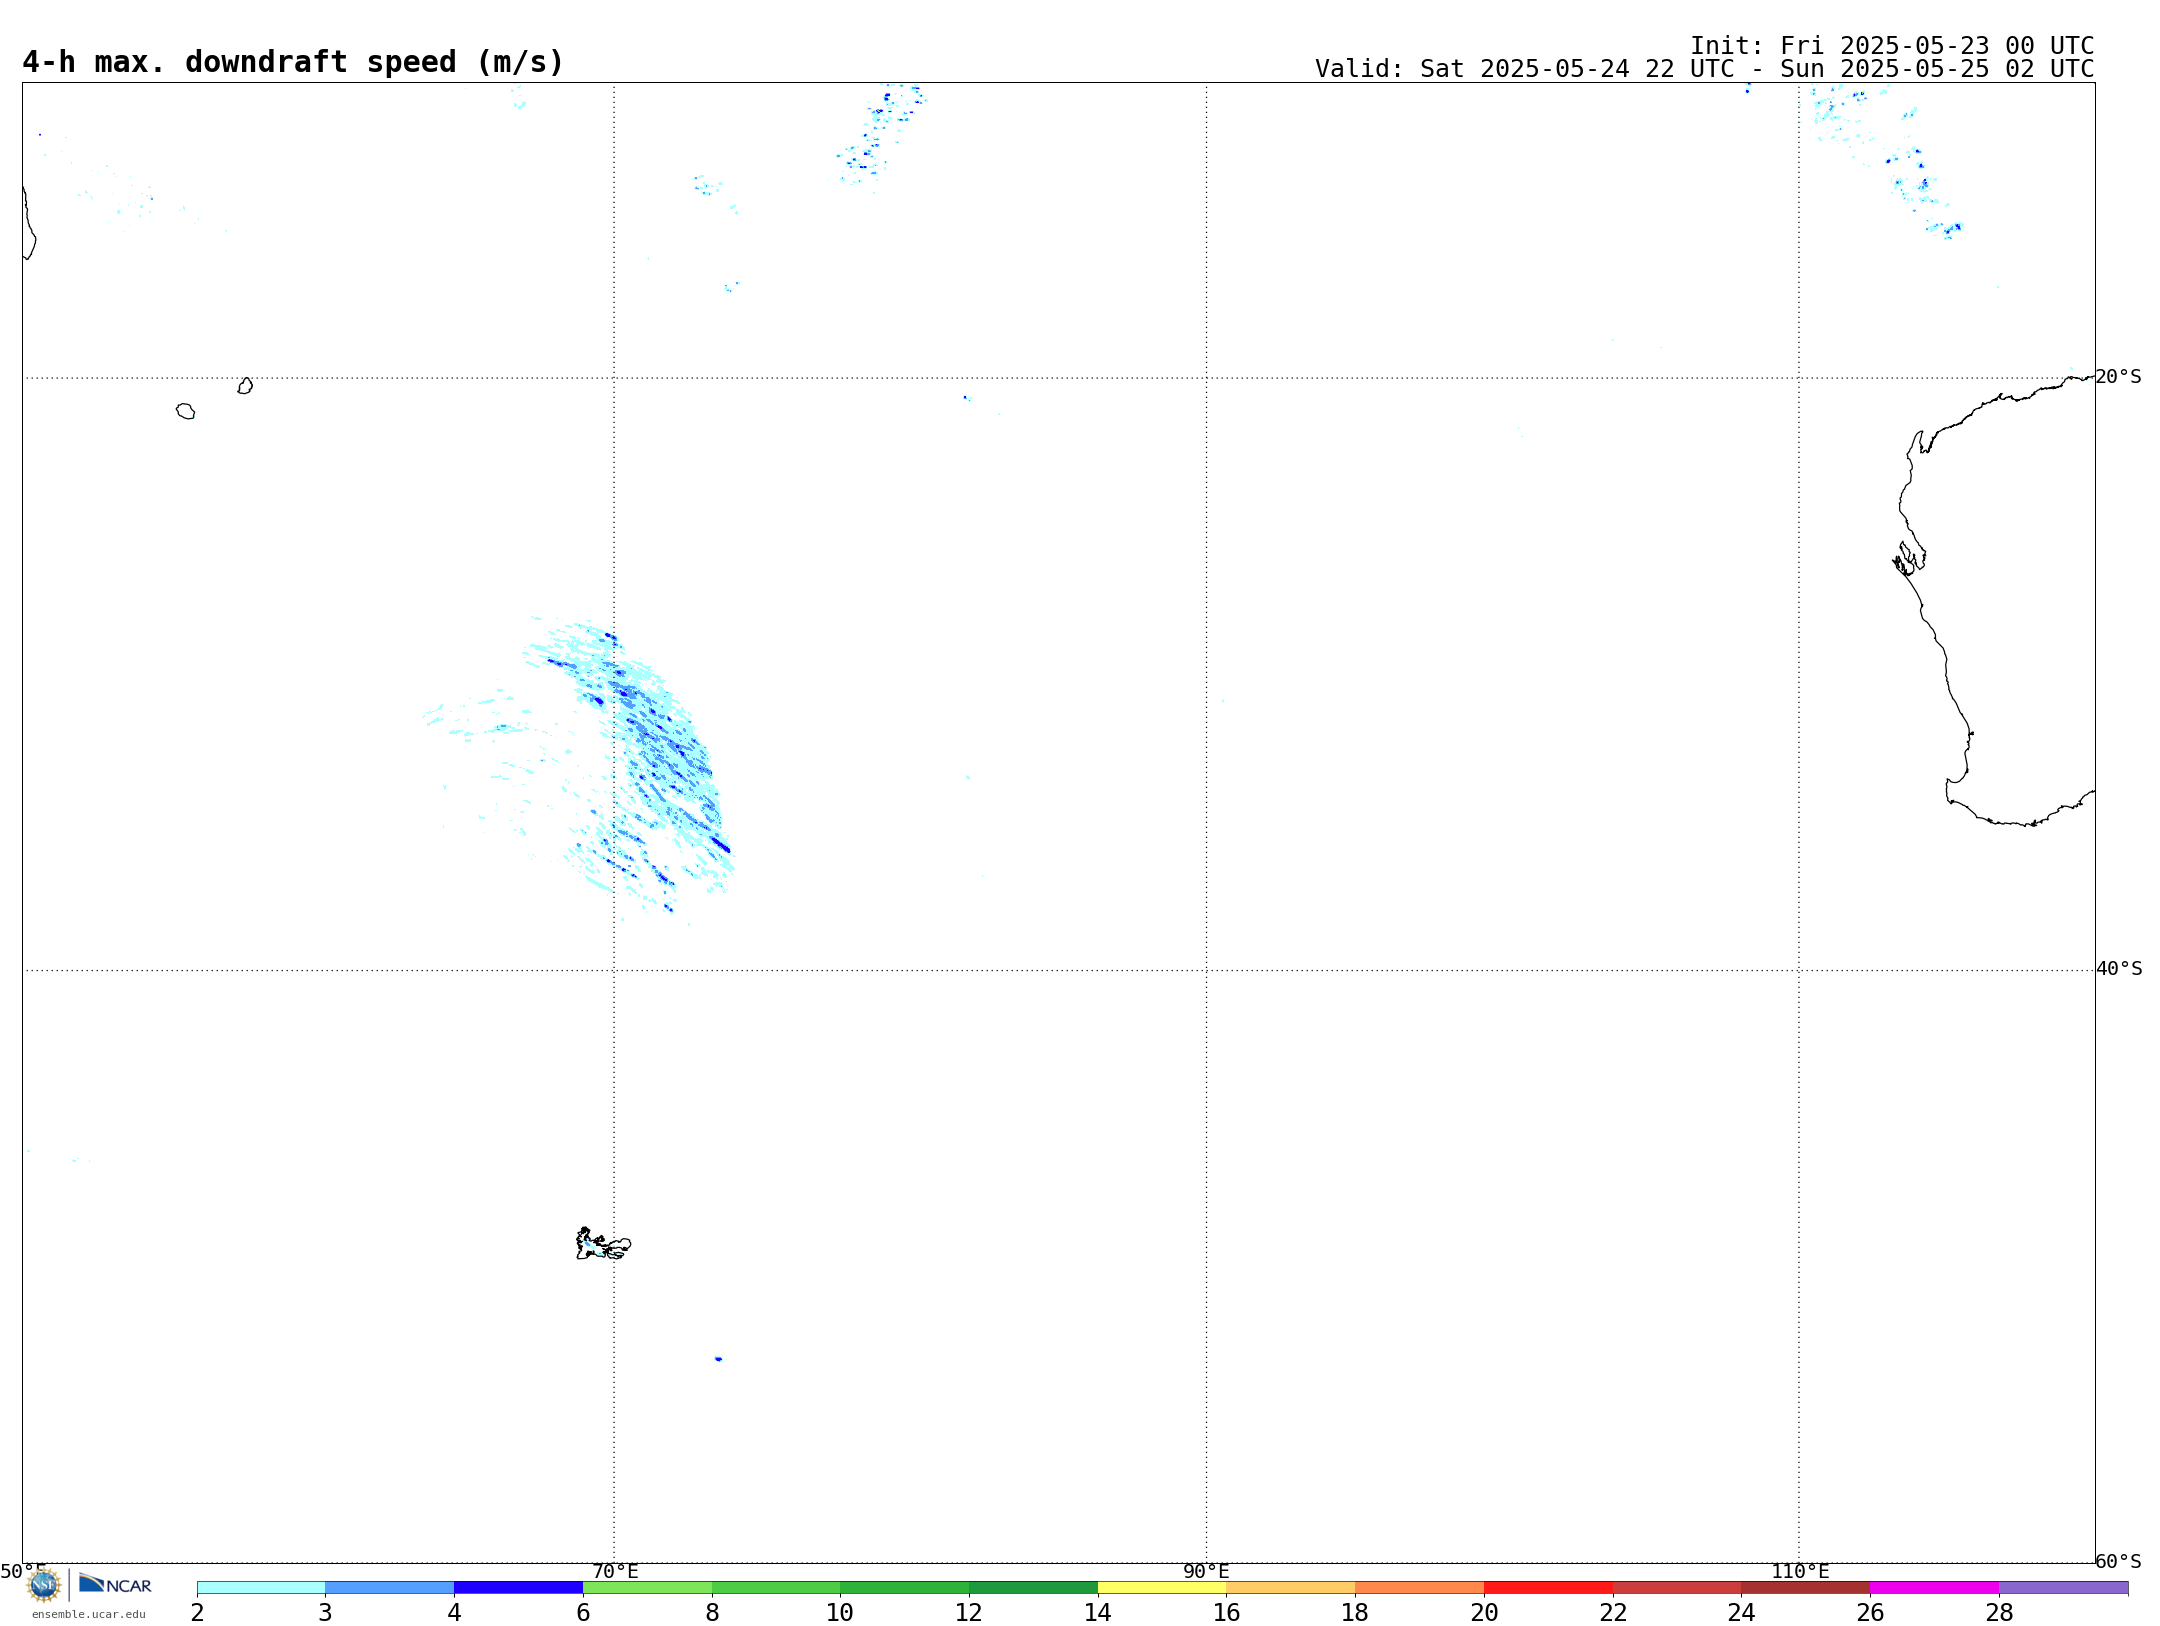Click the 60°S latitude label

coord(2119,1561)
